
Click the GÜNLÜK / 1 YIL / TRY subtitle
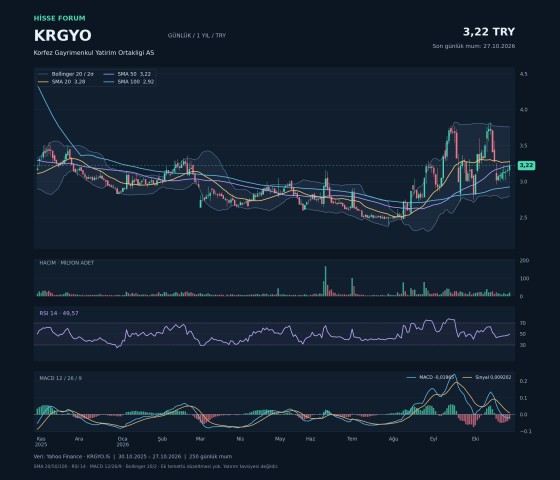tap(197, 35)
